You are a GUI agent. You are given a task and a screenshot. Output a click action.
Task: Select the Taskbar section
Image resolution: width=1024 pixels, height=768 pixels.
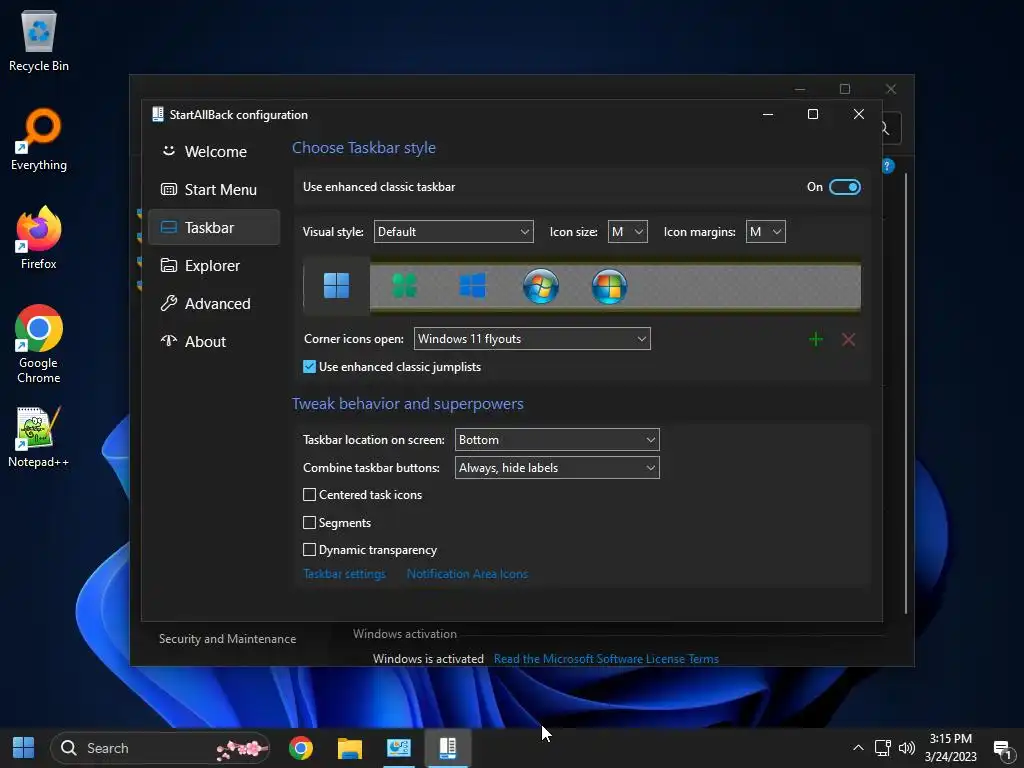point(214,227)
